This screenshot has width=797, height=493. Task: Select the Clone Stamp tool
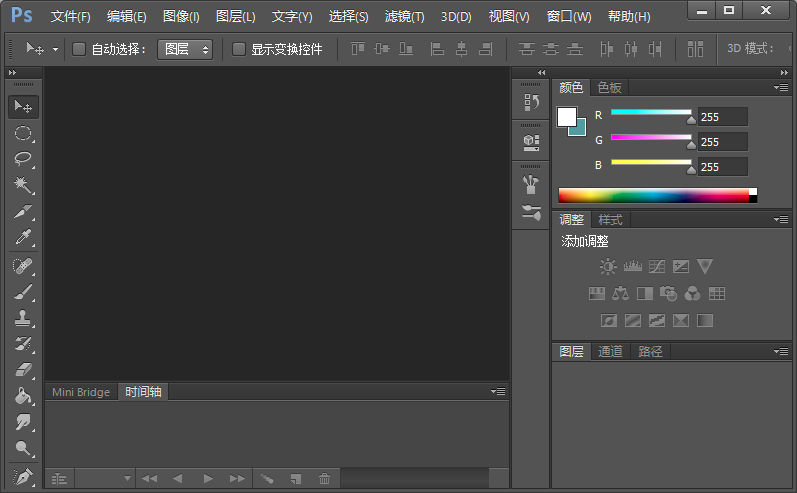click(x=23, y=318)
